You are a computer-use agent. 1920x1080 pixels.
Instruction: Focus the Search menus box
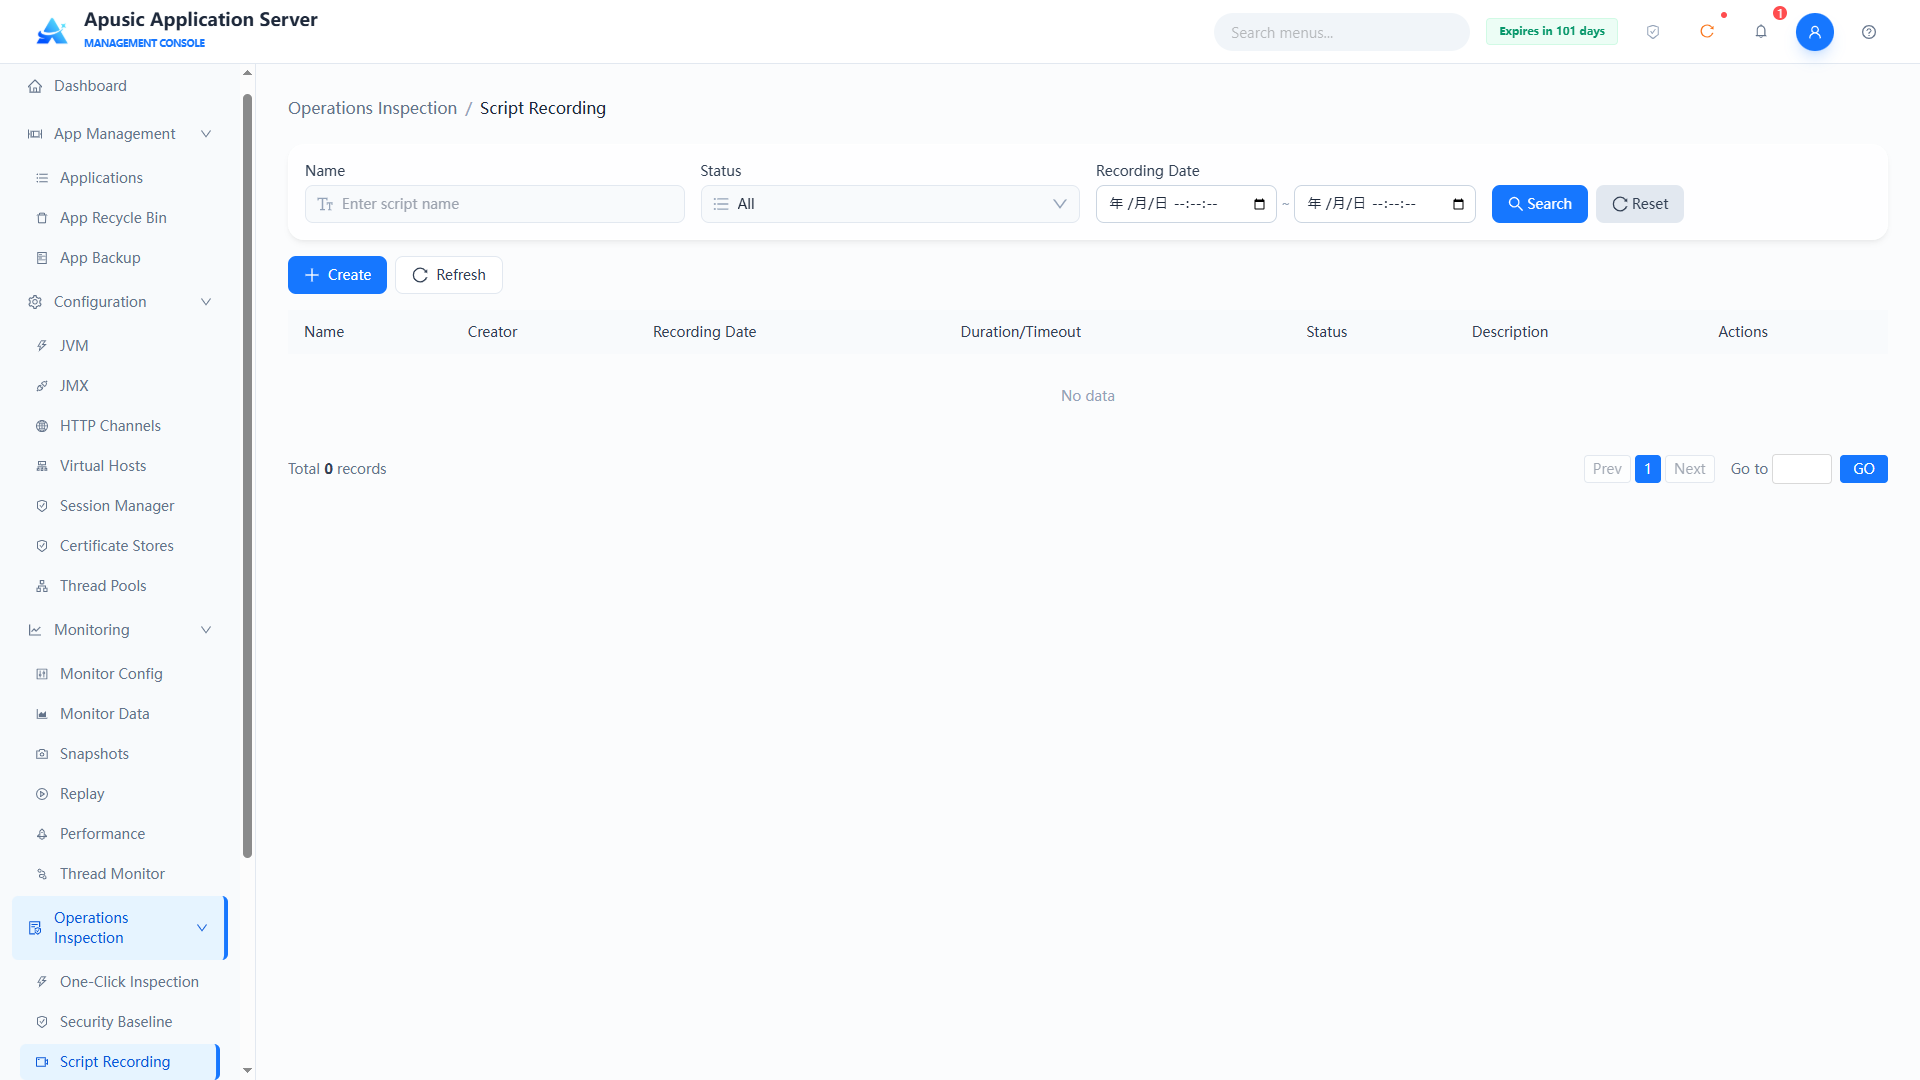(1341, 32)
